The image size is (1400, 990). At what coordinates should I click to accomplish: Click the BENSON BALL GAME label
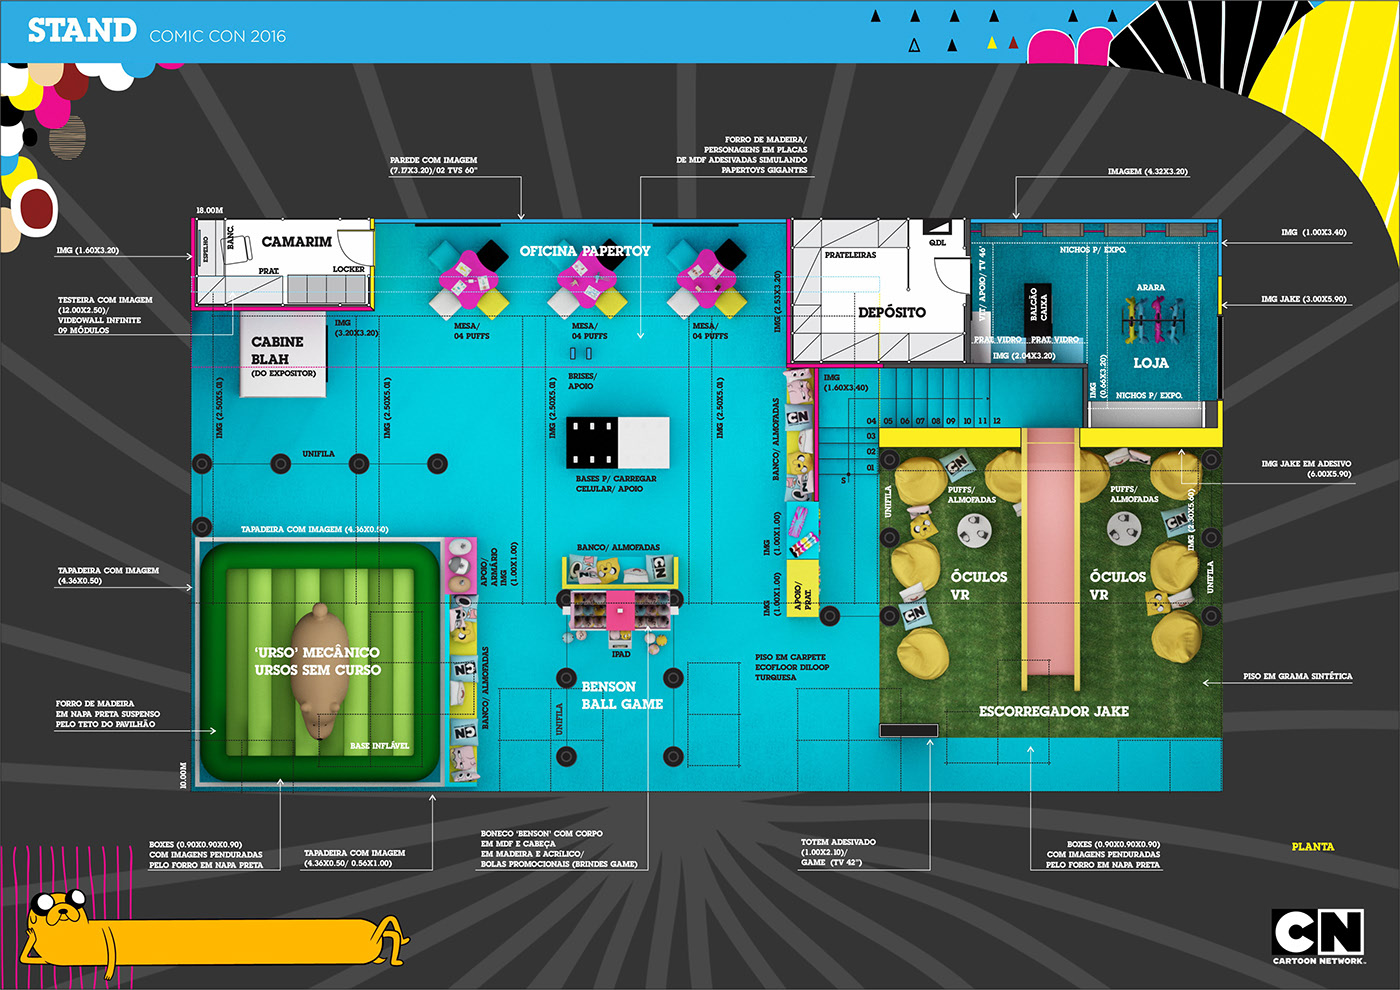coord(622,695)
